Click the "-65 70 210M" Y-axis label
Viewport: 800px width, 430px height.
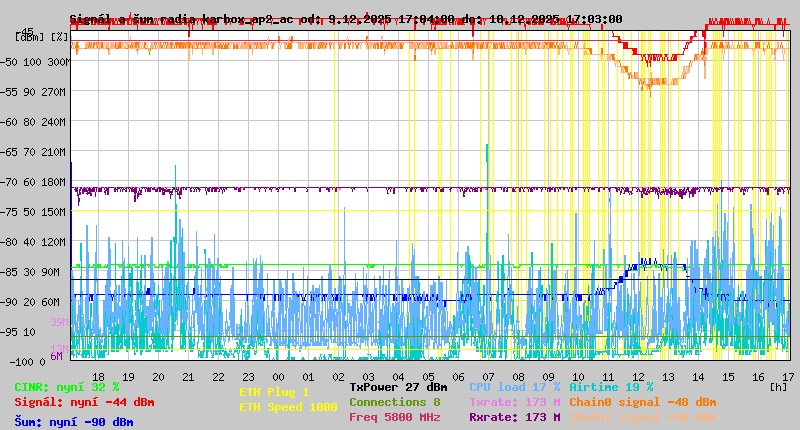pos(33,152)
